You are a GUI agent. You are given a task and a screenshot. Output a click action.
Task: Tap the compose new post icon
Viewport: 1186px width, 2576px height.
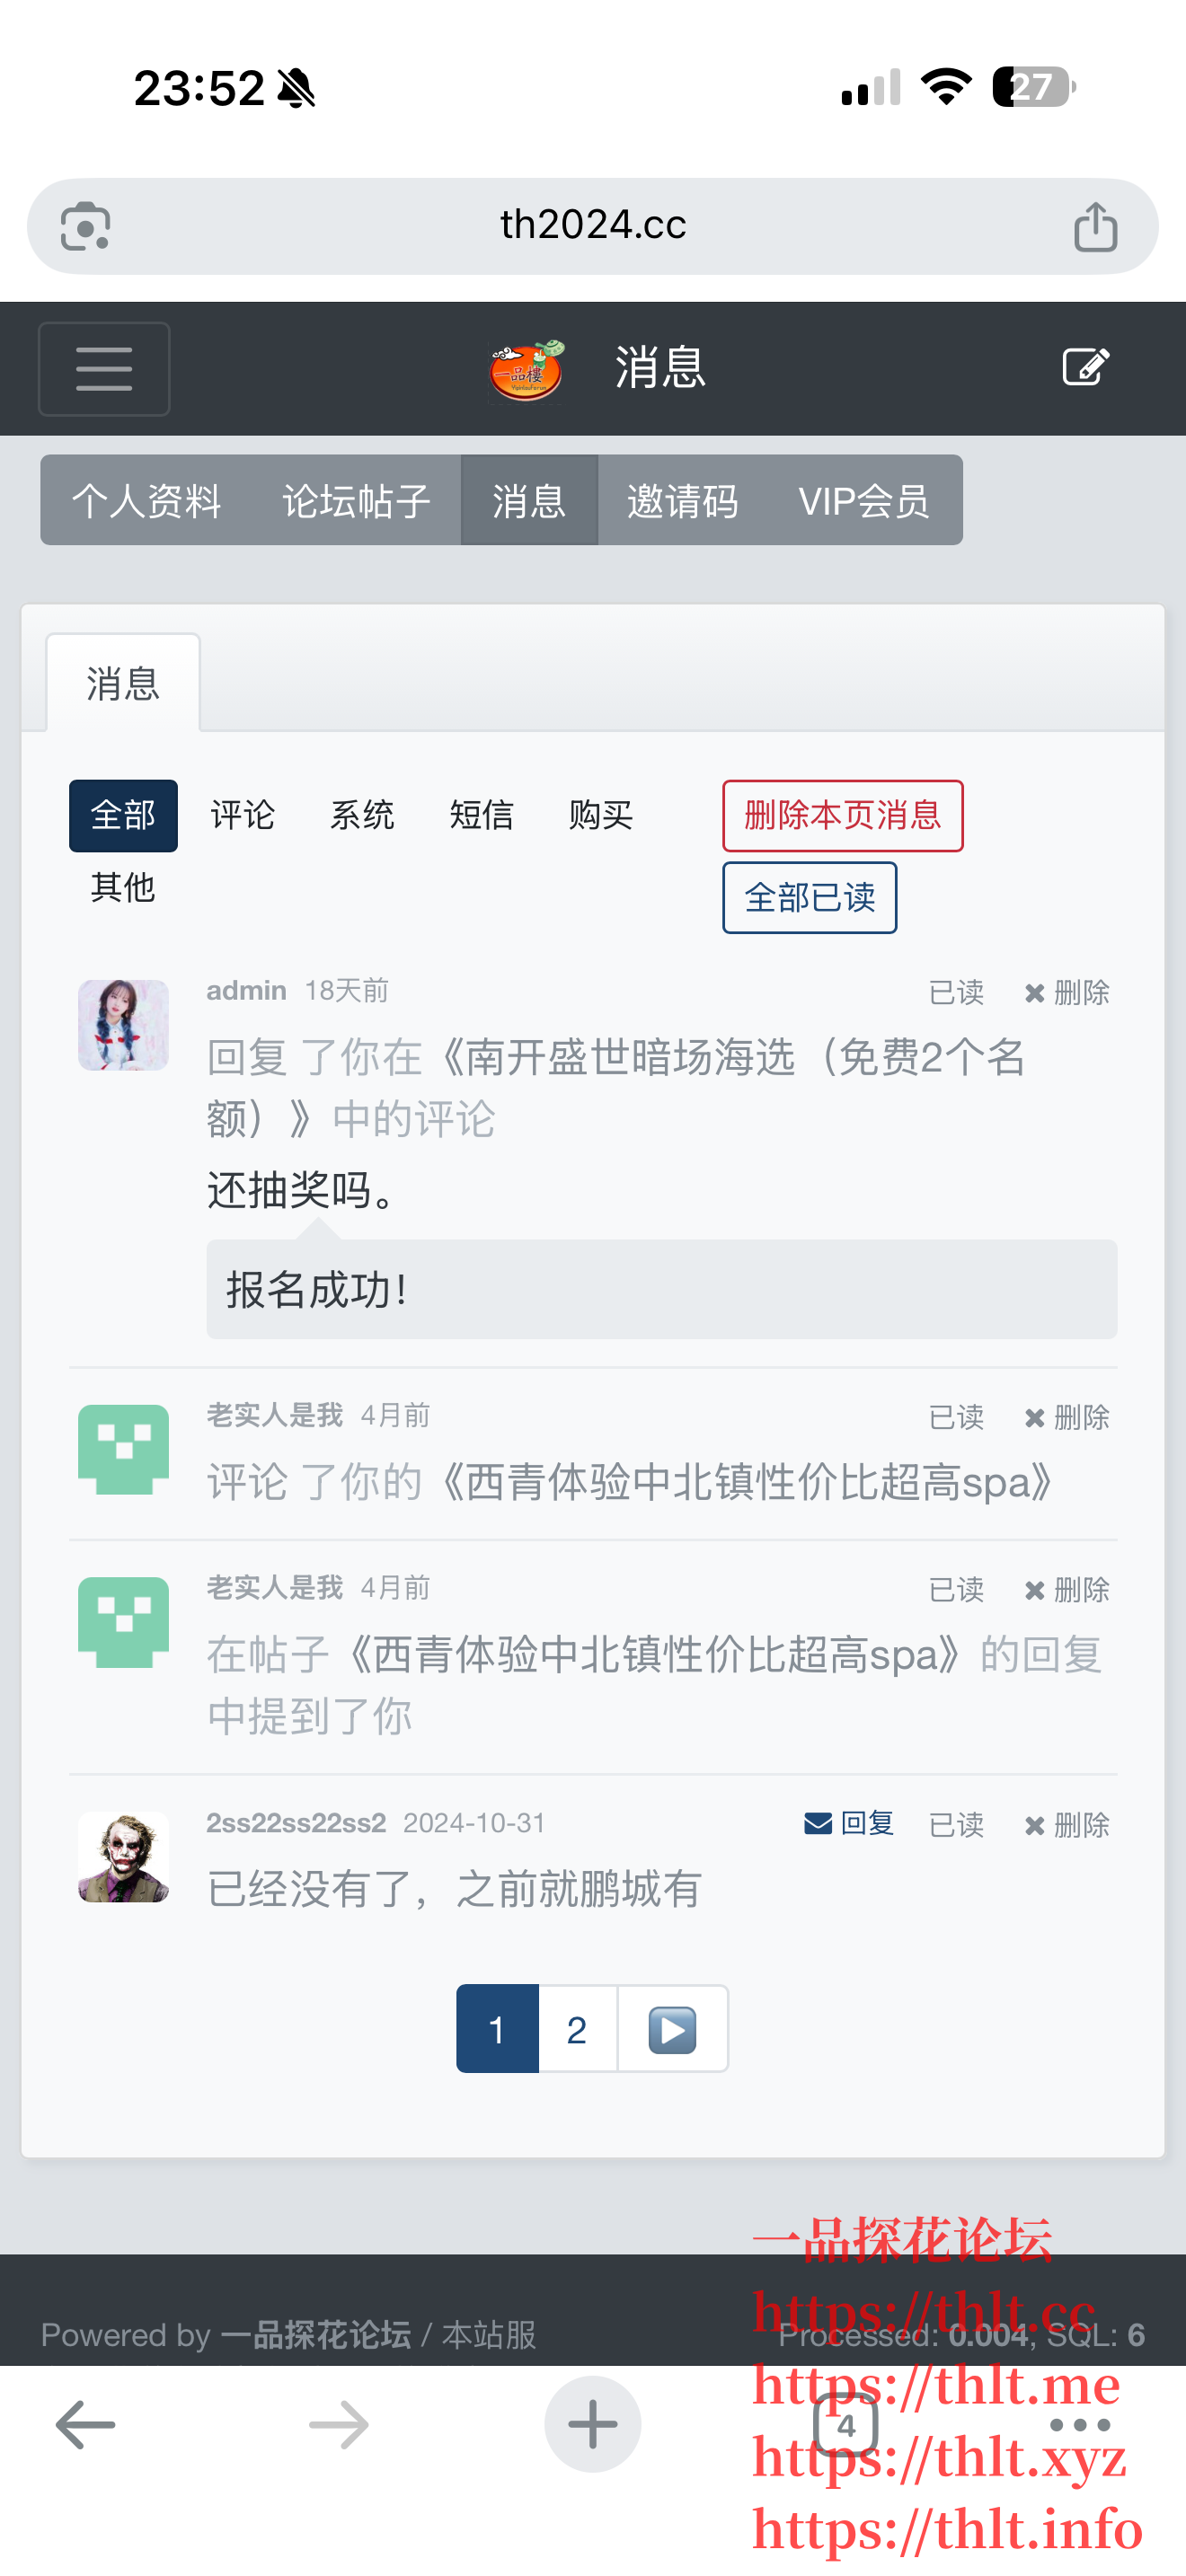point(1085,367)
